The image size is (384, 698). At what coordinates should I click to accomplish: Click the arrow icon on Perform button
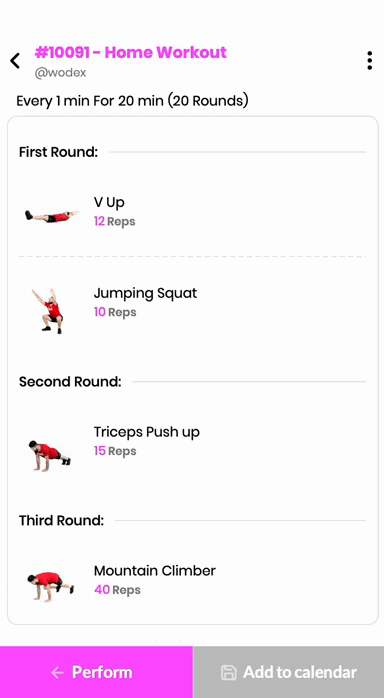[57, 672]
